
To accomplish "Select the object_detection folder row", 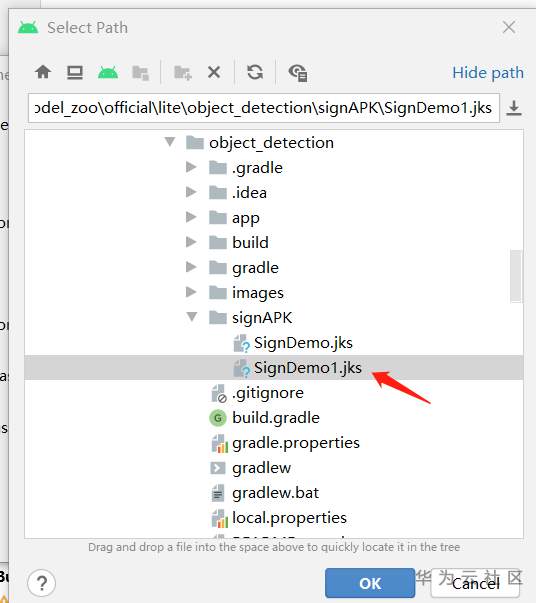I will click(x=274, y=143).
